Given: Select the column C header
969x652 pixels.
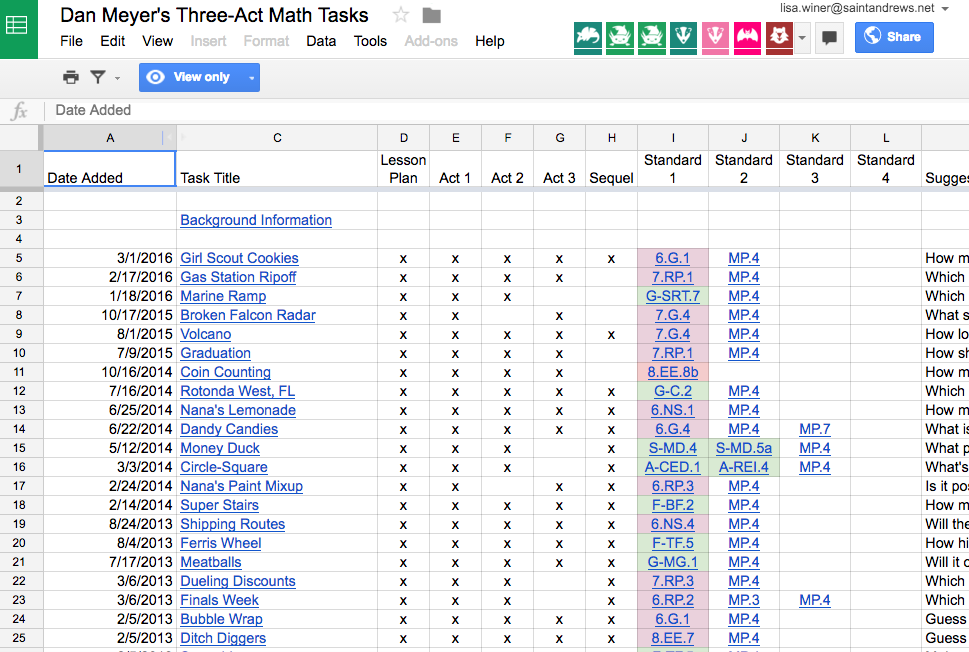Looking at the screenshot, I should (277, 138).
